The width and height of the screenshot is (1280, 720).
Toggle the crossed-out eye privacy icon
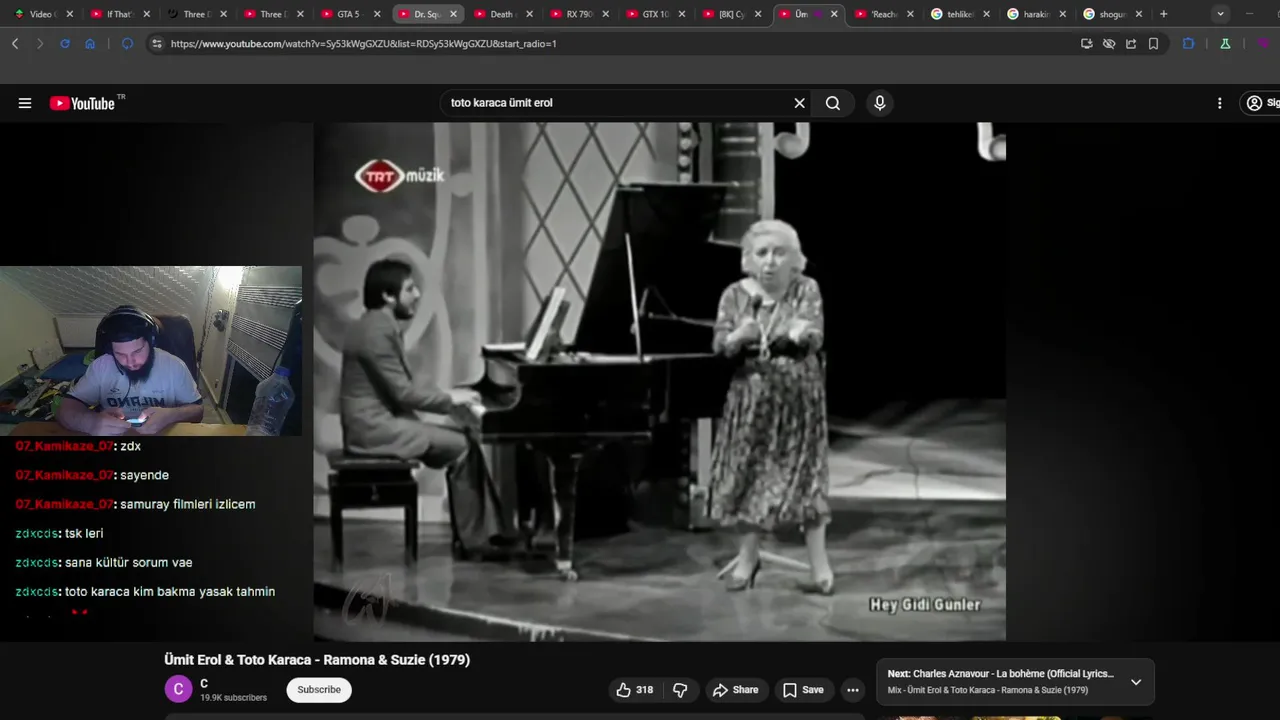[1109, 44]
